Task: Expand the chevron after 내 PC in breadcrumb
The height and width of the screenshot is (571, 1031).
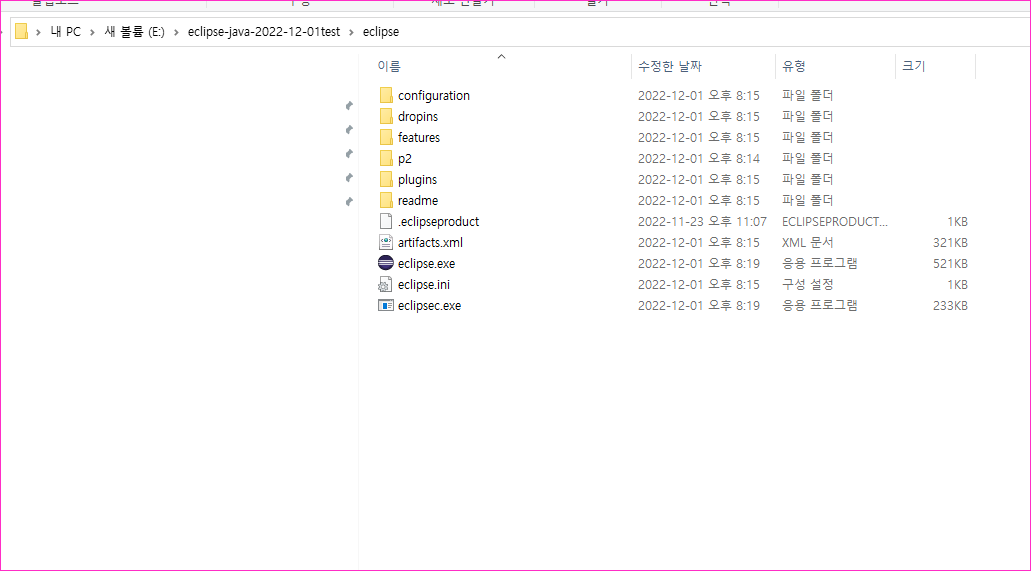Action: [x=93, y=32]
